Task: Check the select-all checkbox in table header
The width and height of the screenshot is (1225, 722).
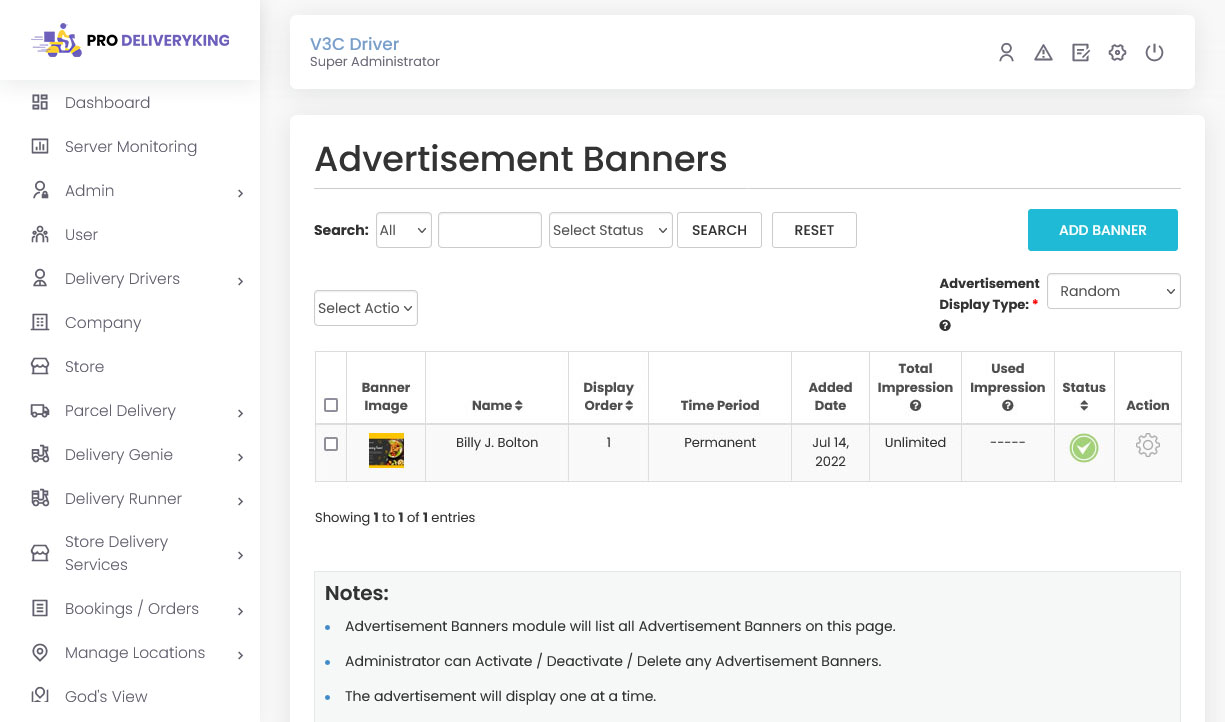Action: point(331,405)
